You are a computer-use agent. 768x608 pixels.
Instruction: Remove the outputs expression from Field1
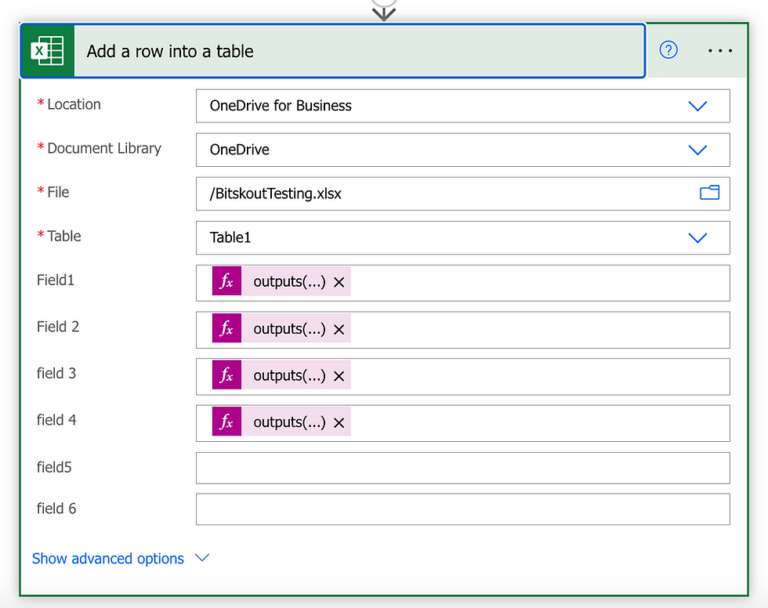tap(339, 282)
